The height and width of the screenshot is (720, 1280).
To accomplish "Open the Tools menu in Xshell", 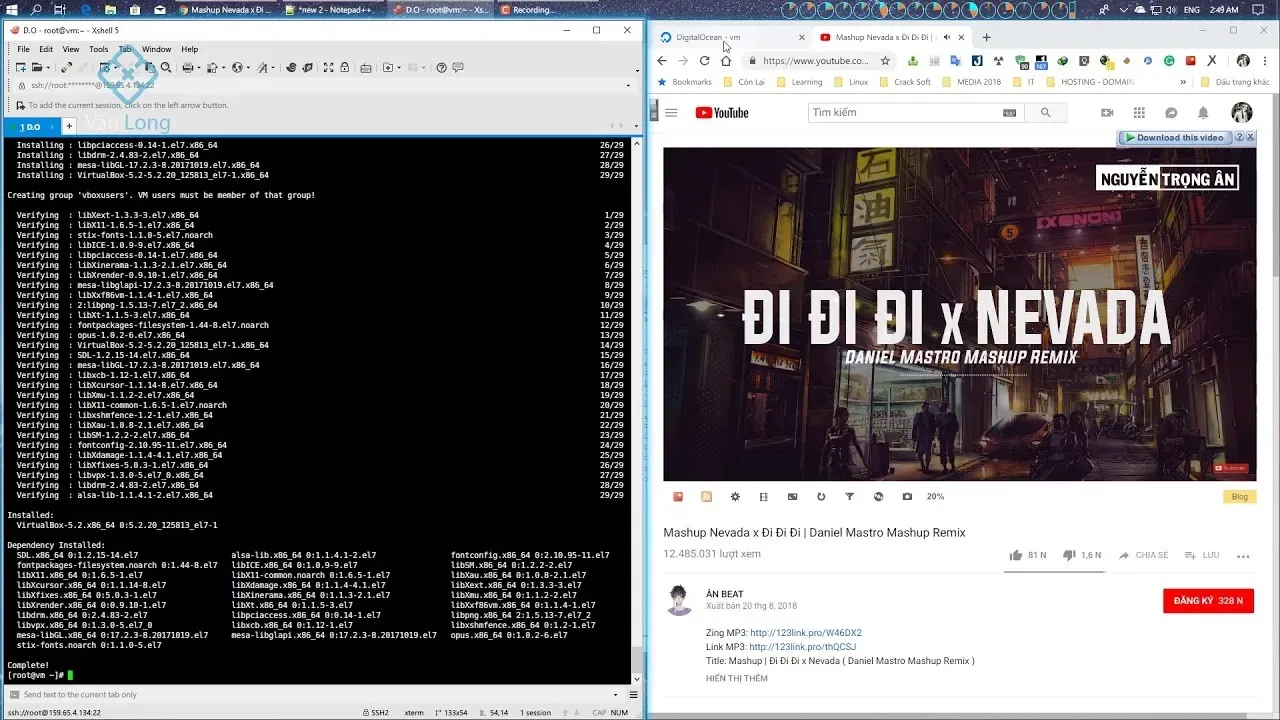I will 98,49.
